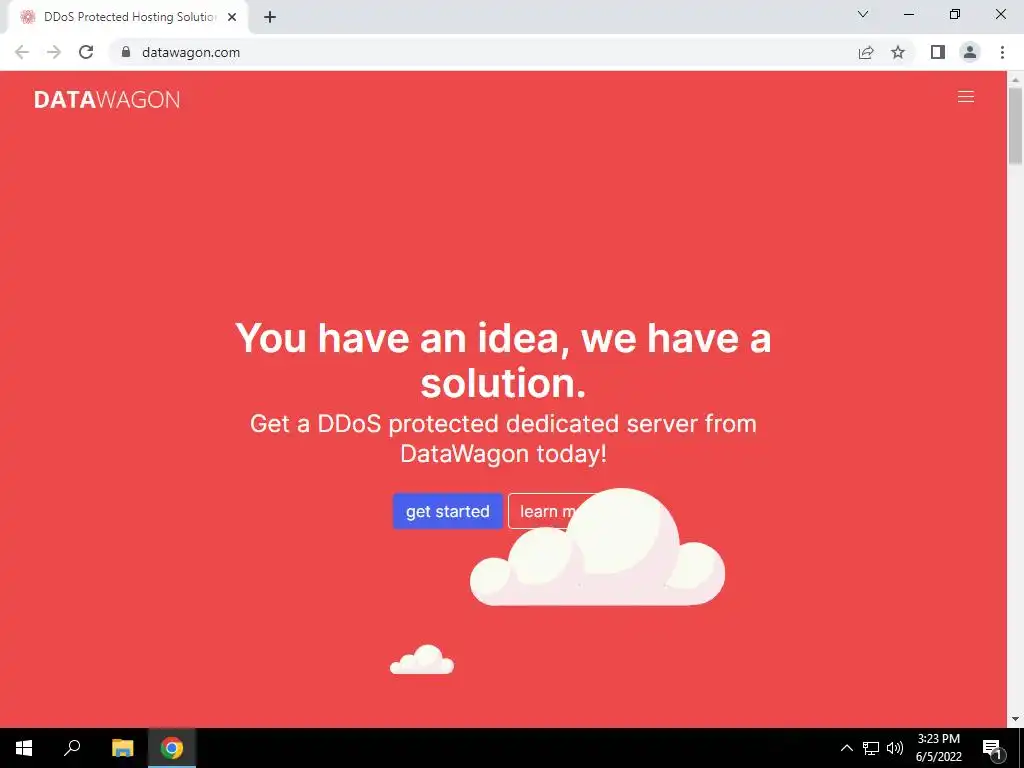1024x768 pixels.
Task: View site information via the lock icon
Action: [126, 52]
